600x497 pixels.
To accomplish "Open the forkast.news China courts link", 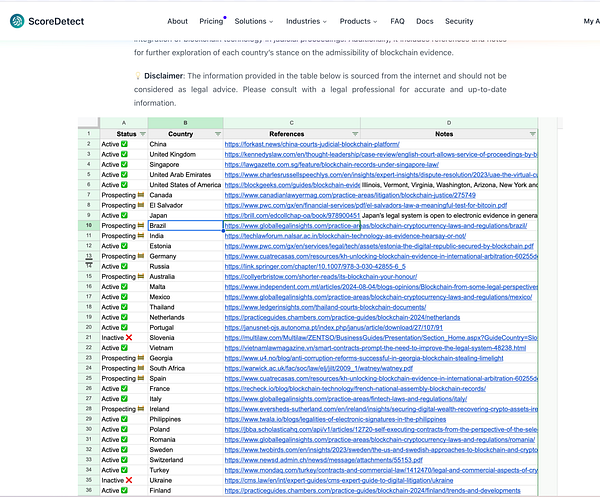I will [x=312, y=144].
